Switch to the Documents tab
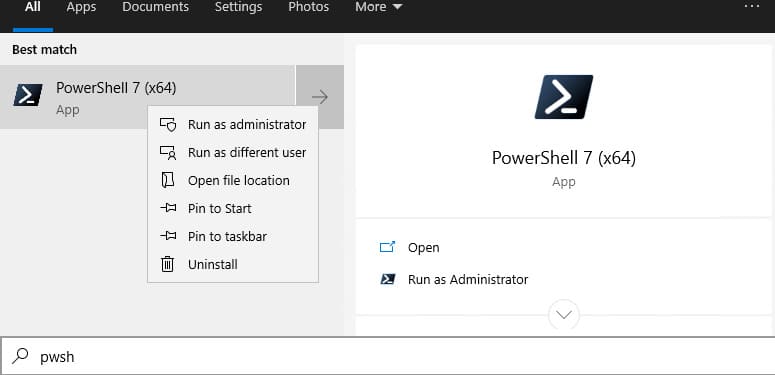Viewport: 775px width, 375px height. click(x=156, y=7)
